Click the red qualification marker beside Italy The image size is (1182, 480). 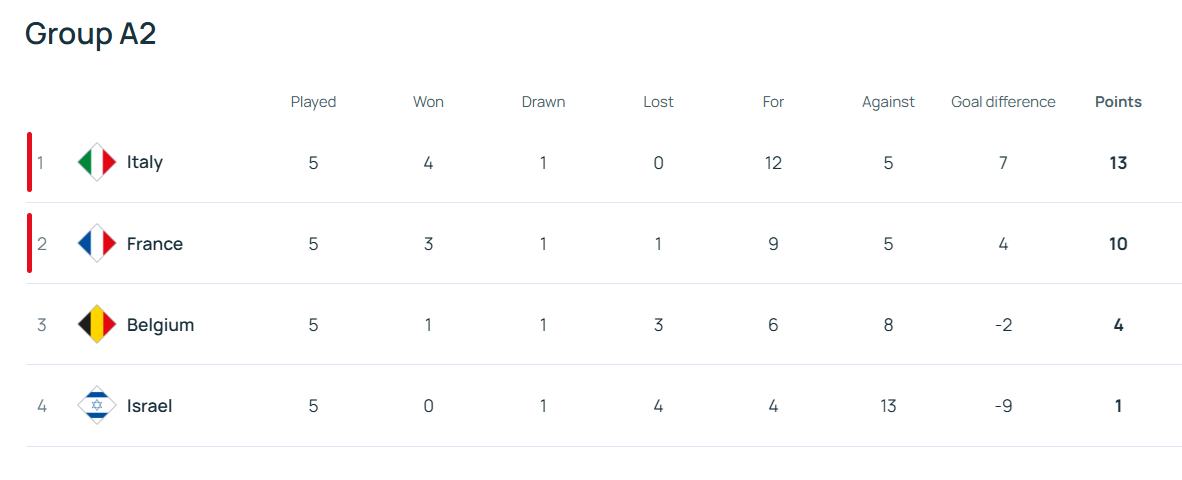[x=29, y=162]
